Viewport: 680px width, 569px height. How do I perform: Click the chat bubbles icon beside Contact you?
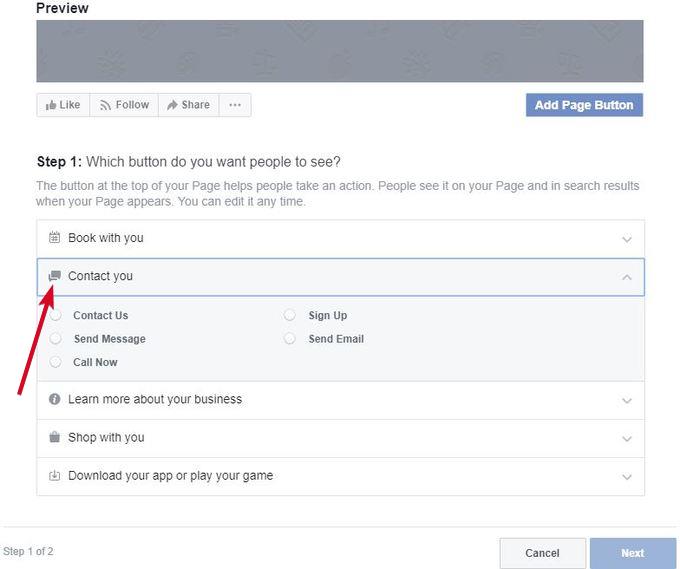(x=55, y=276)
